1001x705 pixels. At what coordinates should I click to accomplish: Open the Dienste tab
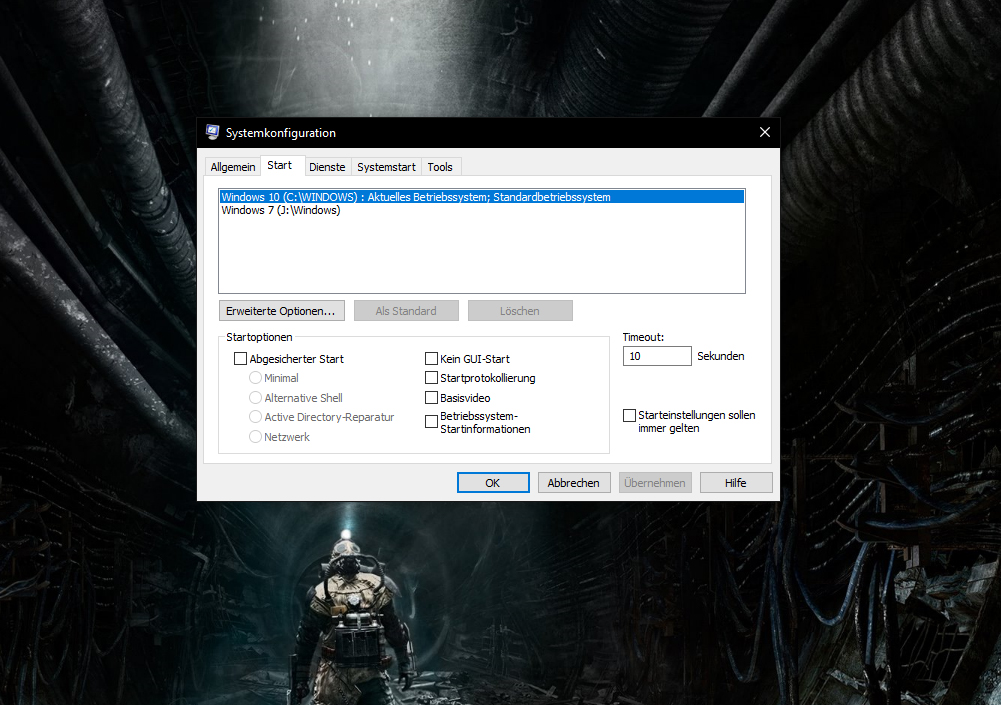point(327,167)
